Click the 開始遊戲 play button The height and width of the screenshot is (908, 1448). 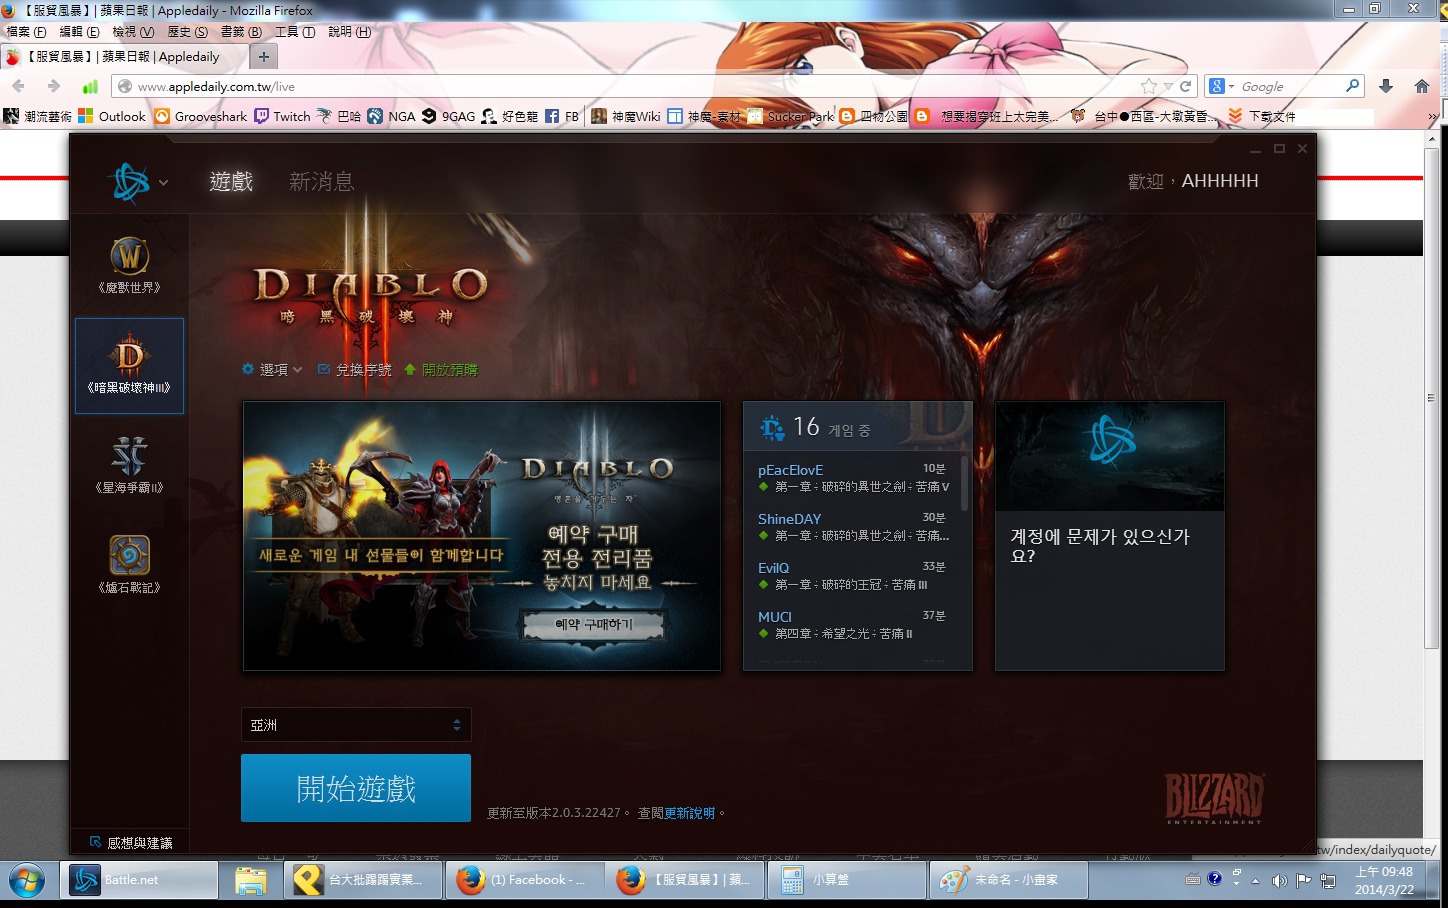(x=356, y=788)
